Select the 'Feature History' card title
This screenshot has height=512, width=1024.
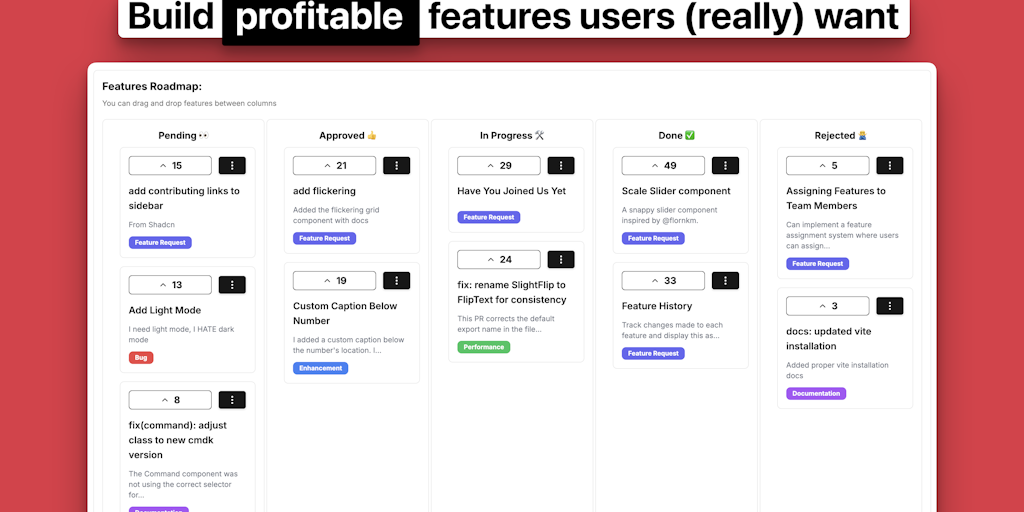point(657,306)
